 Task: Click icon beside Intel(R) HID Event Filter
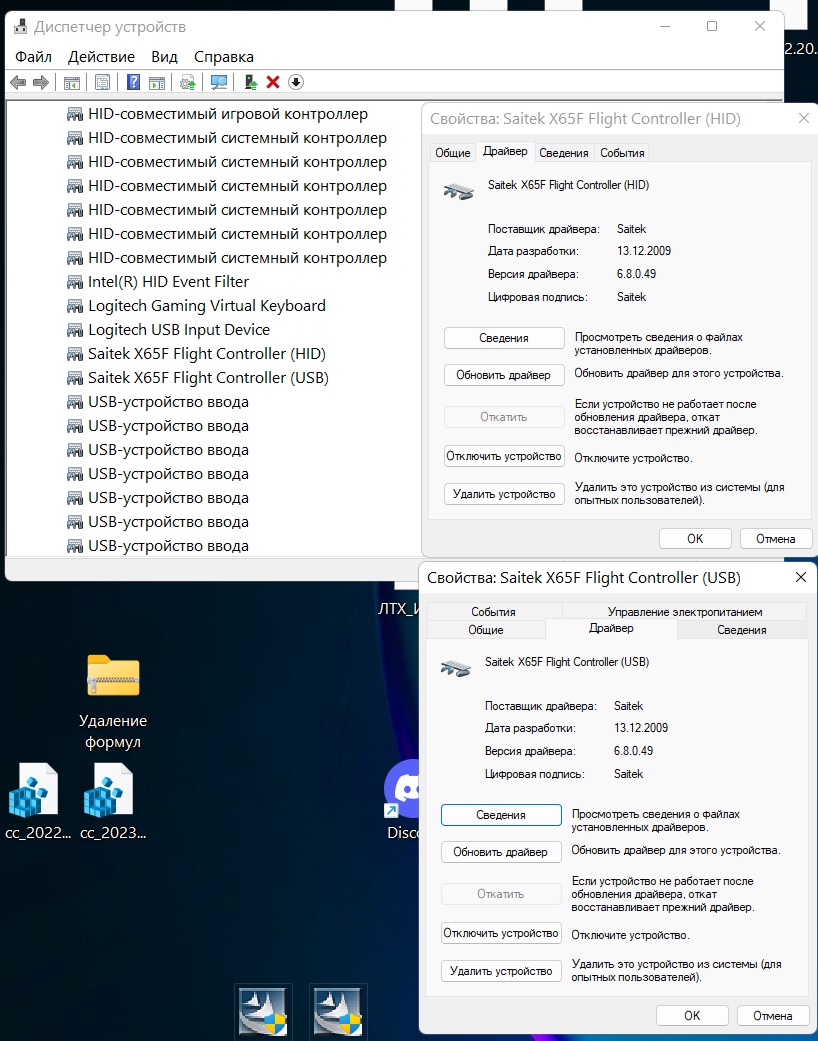pyautogui.click(x=75, y=282)
